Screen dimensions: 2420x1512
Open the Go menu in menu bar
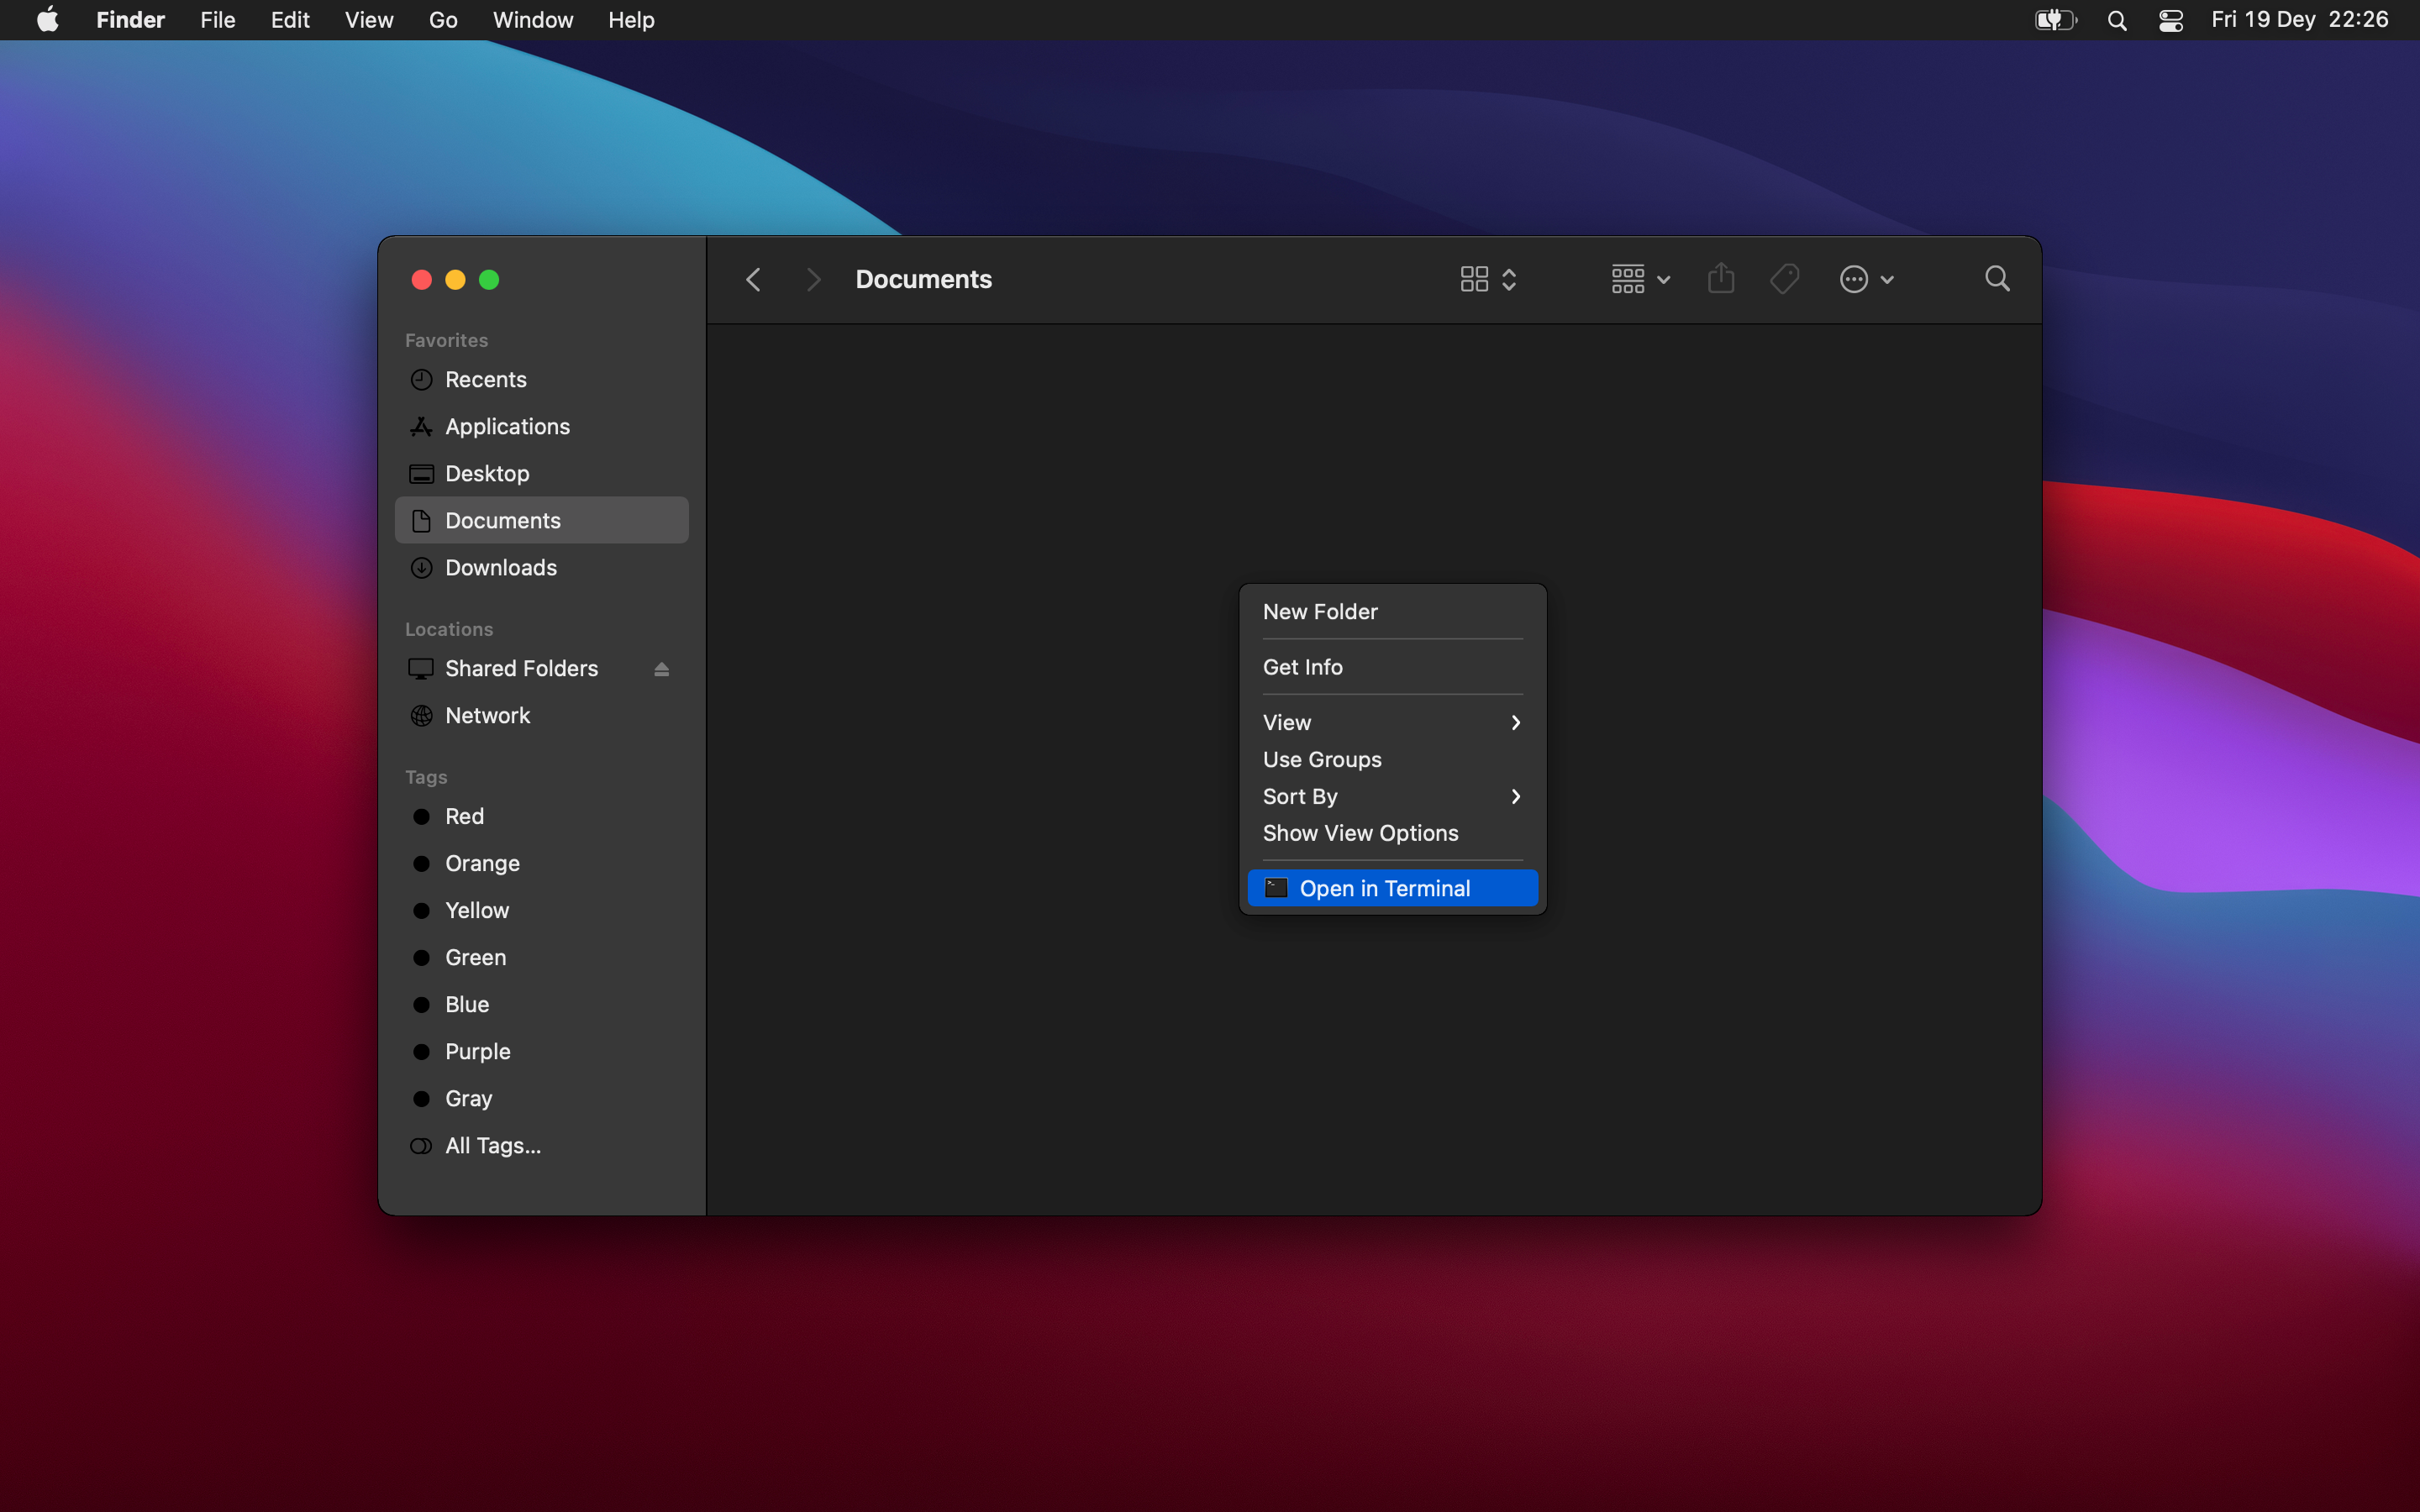click(443, 20)
